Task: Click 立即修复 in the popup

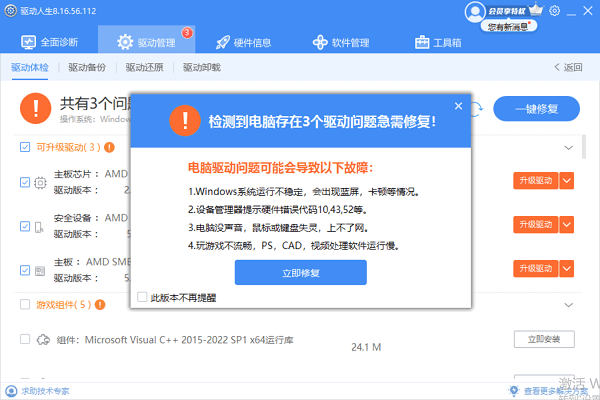Action: (301, 273)
